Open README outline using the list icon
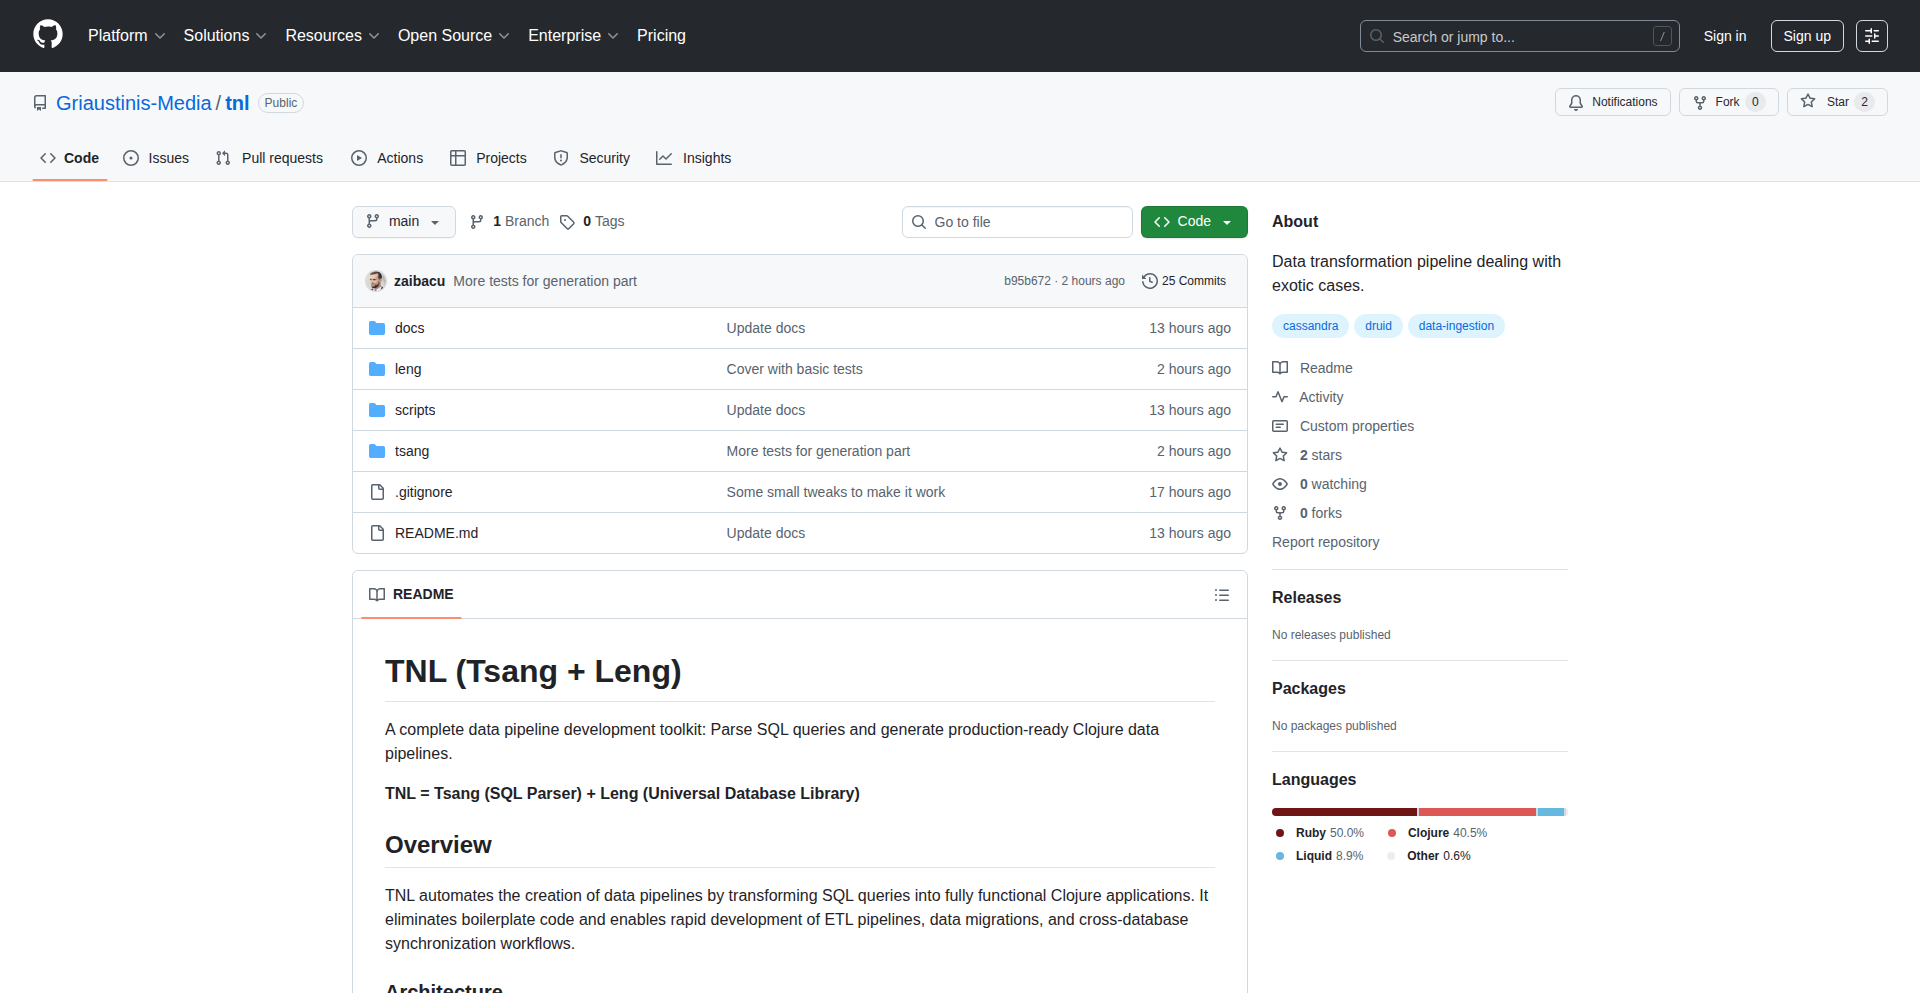 (x=1221, y=594)
